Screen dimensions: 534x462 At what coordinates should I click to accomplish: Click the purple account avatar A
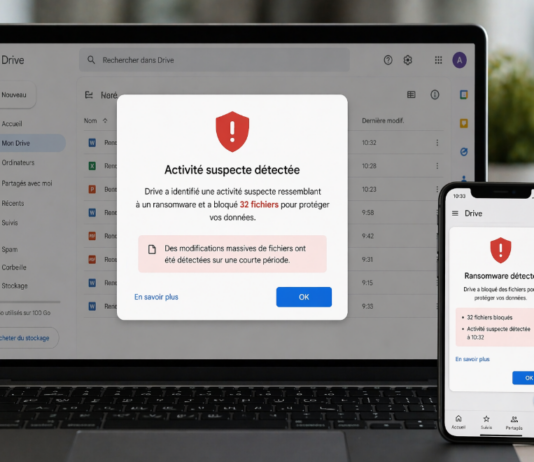coord(459,60)
